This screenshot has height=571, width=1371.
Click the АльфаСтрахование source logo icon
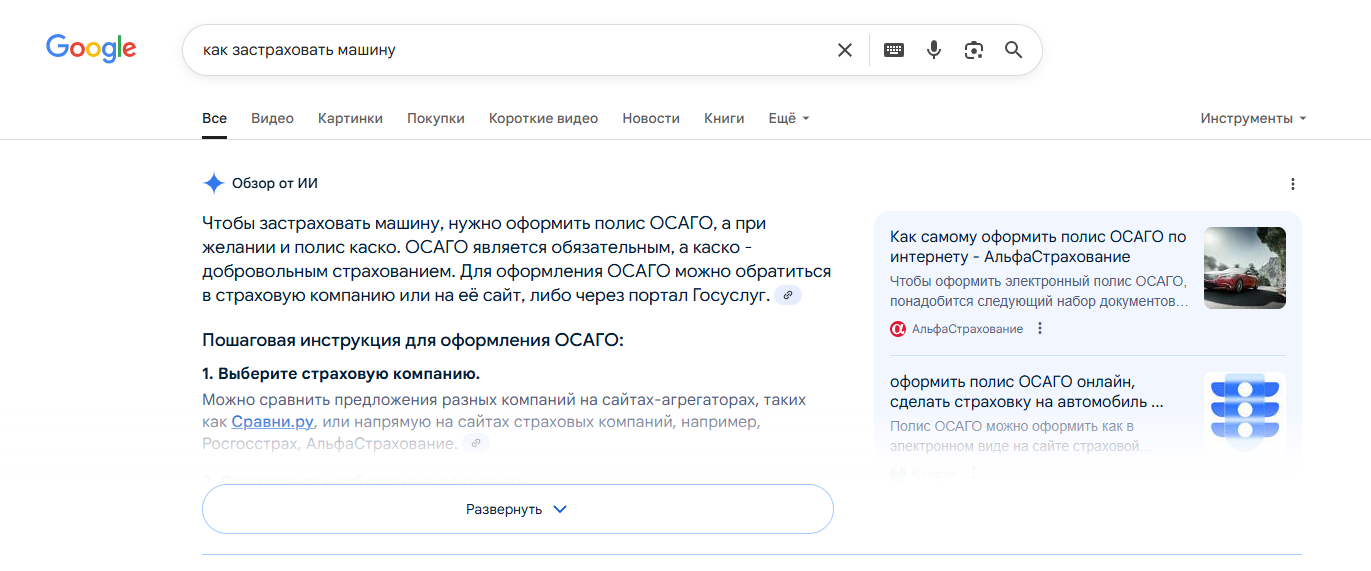point(898,329)
